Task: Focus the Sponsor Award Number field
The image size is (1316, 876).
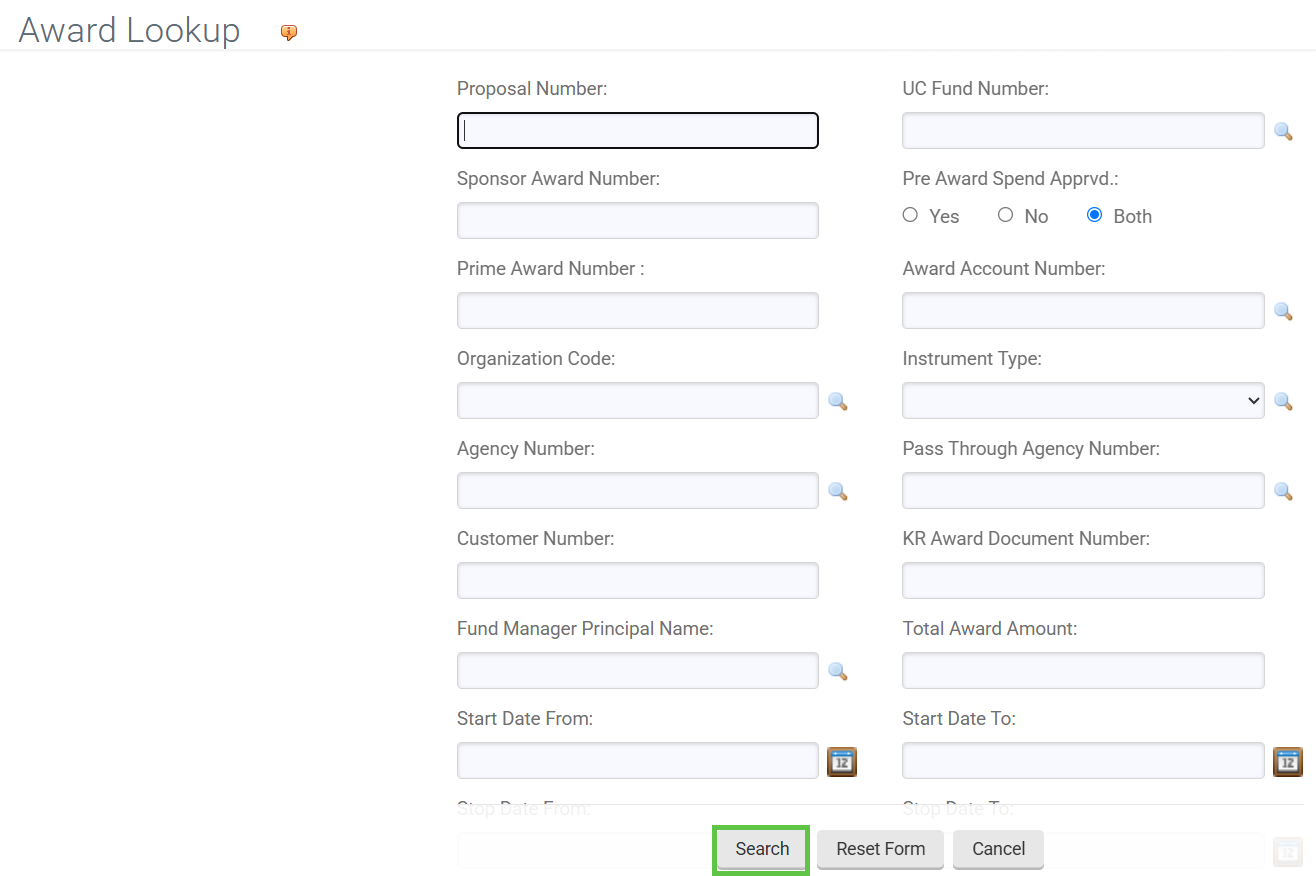Action: click(638, 220)
